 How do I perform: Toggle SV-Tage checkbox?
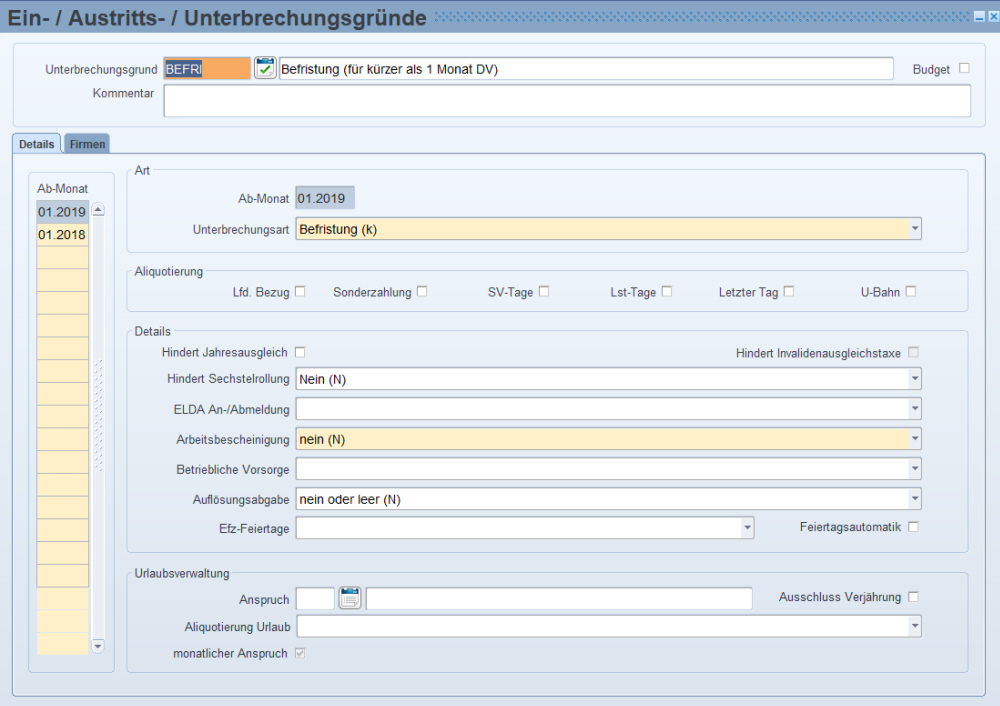543,291
